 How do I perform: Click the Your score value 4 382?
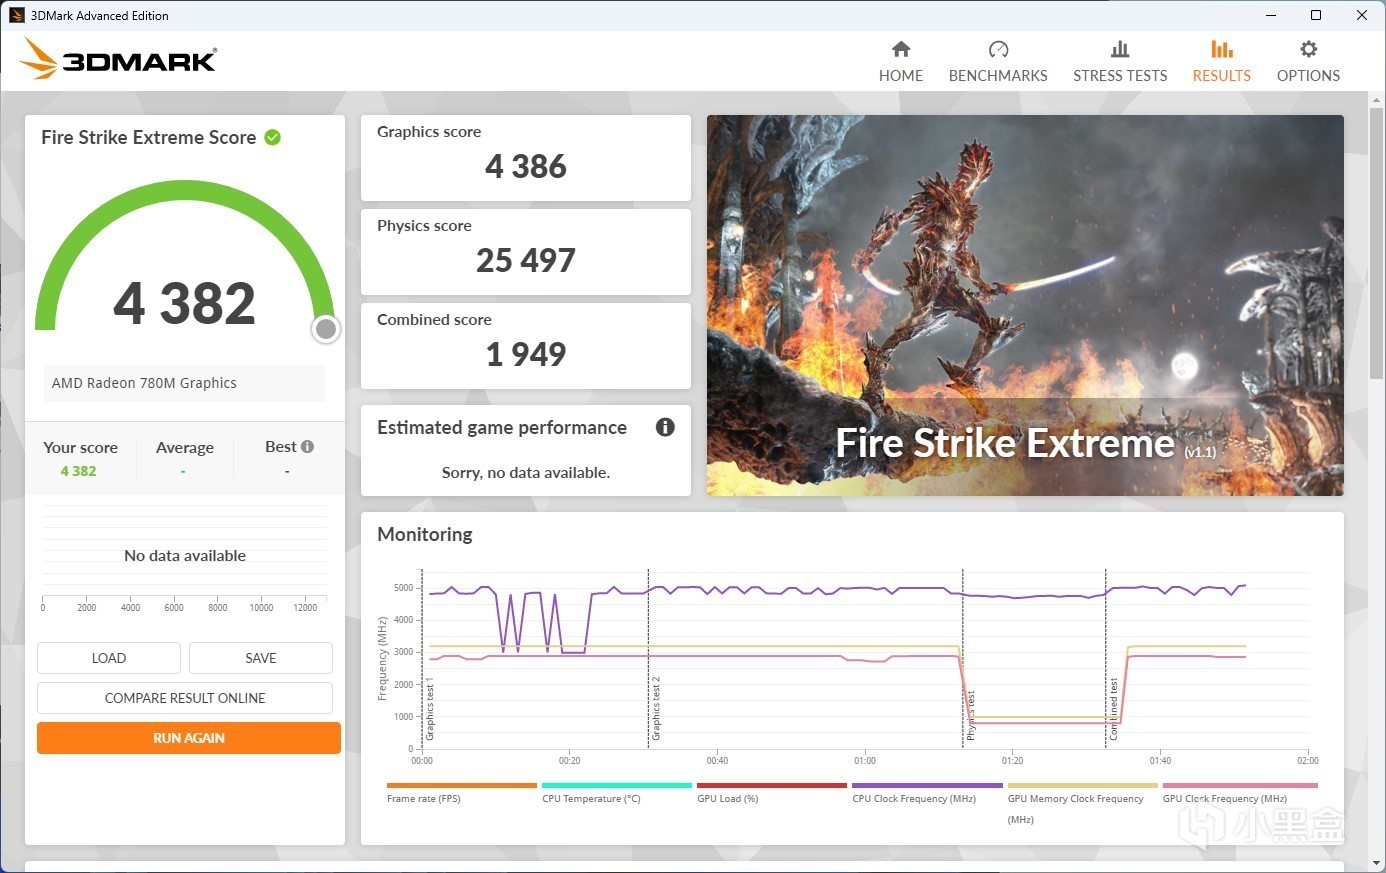click(x=78, y=471)
